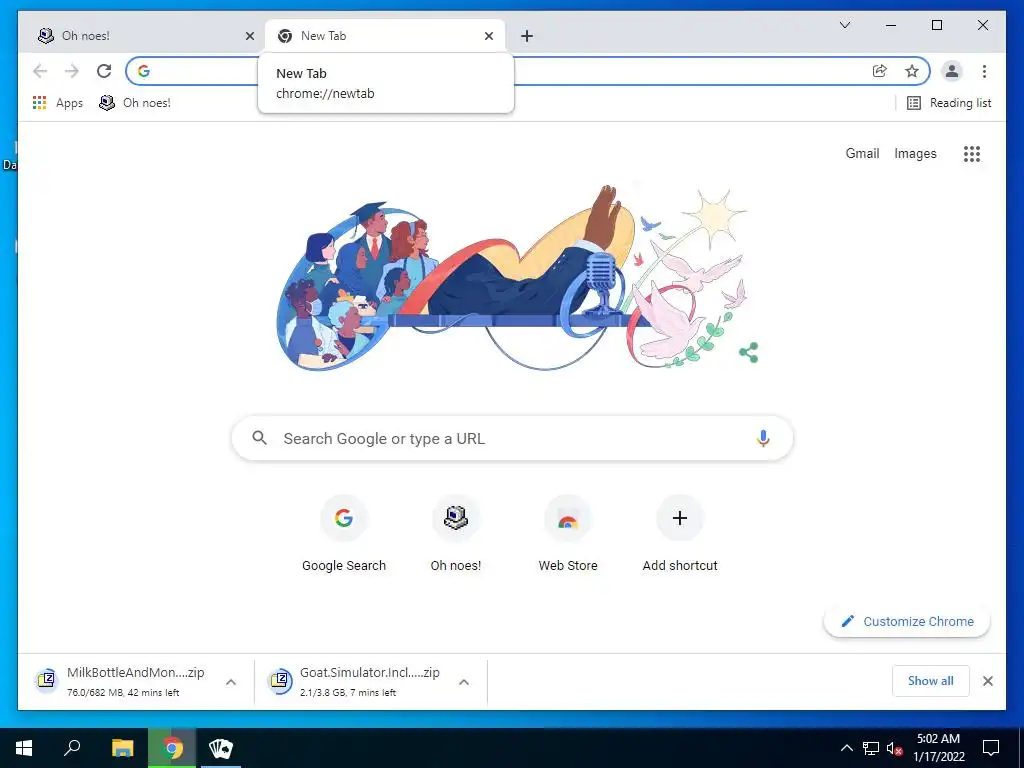Image resolution: width=1024 pixels, height=768 pixels.
Task: Open File Explorer from taskbar
Action: point(122,748)
